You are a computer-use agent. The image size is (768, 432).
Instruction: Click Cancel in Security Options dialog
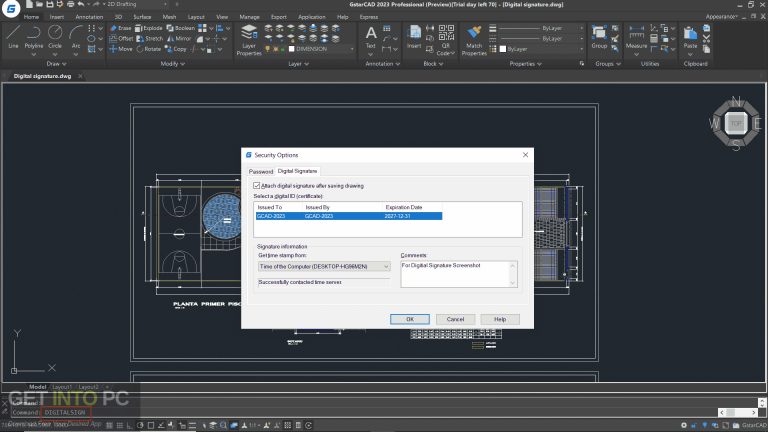click(455, 319)
